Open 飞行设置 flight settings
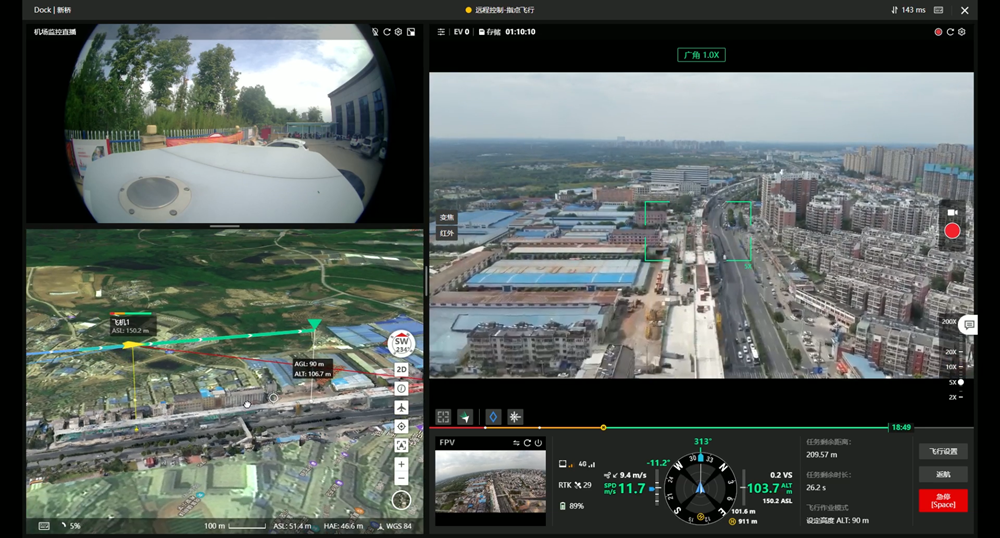 tap(943, 451)
